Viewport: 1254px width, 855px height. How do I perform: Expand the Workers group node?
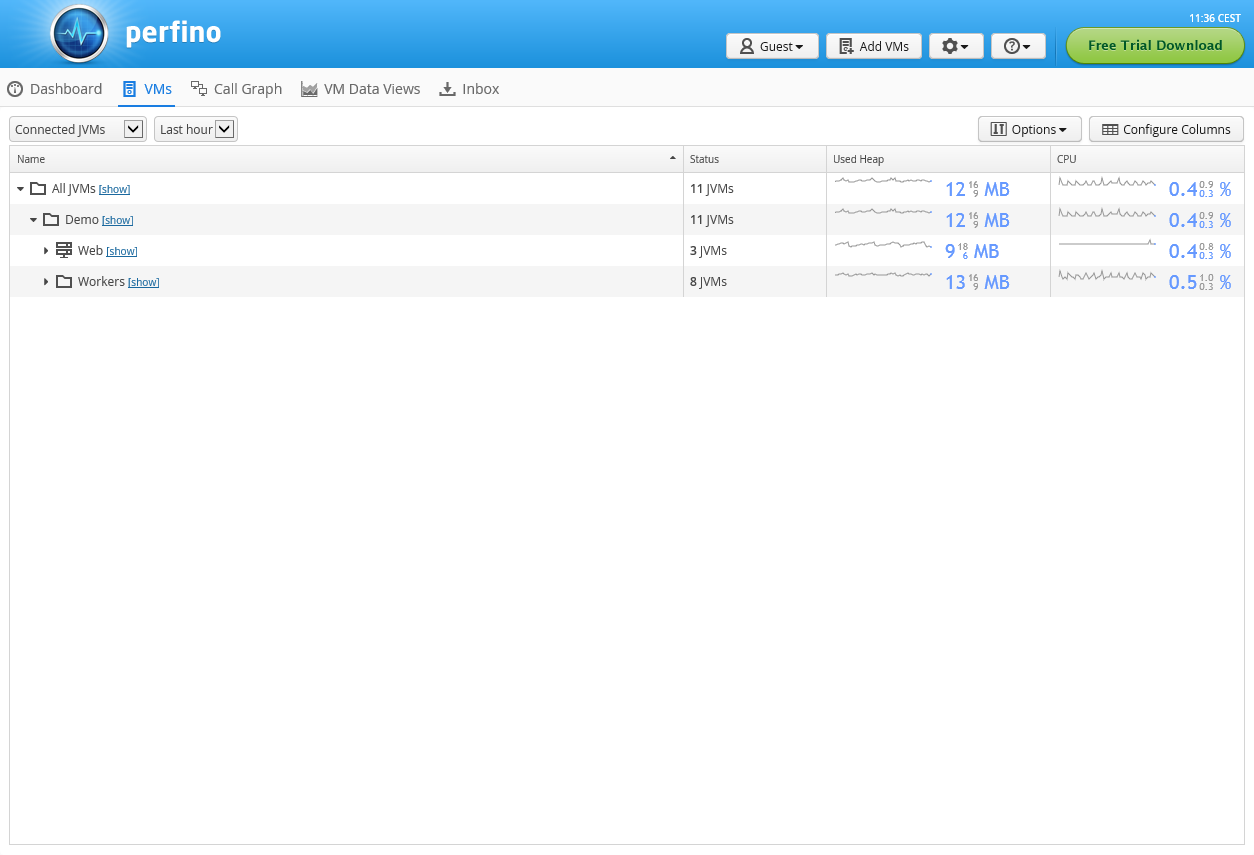pos(46,281)
